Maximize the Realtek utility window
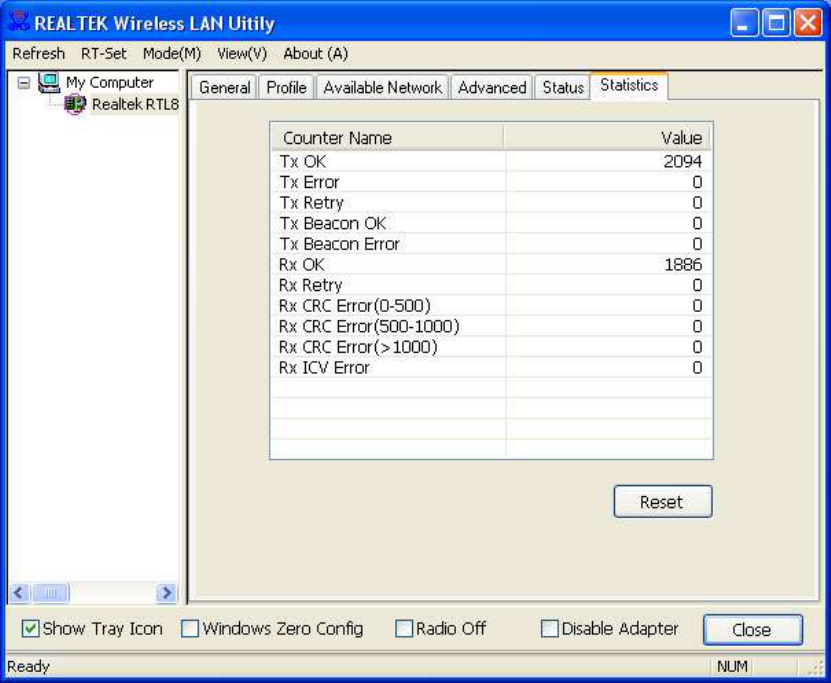 tap(776, 23)
